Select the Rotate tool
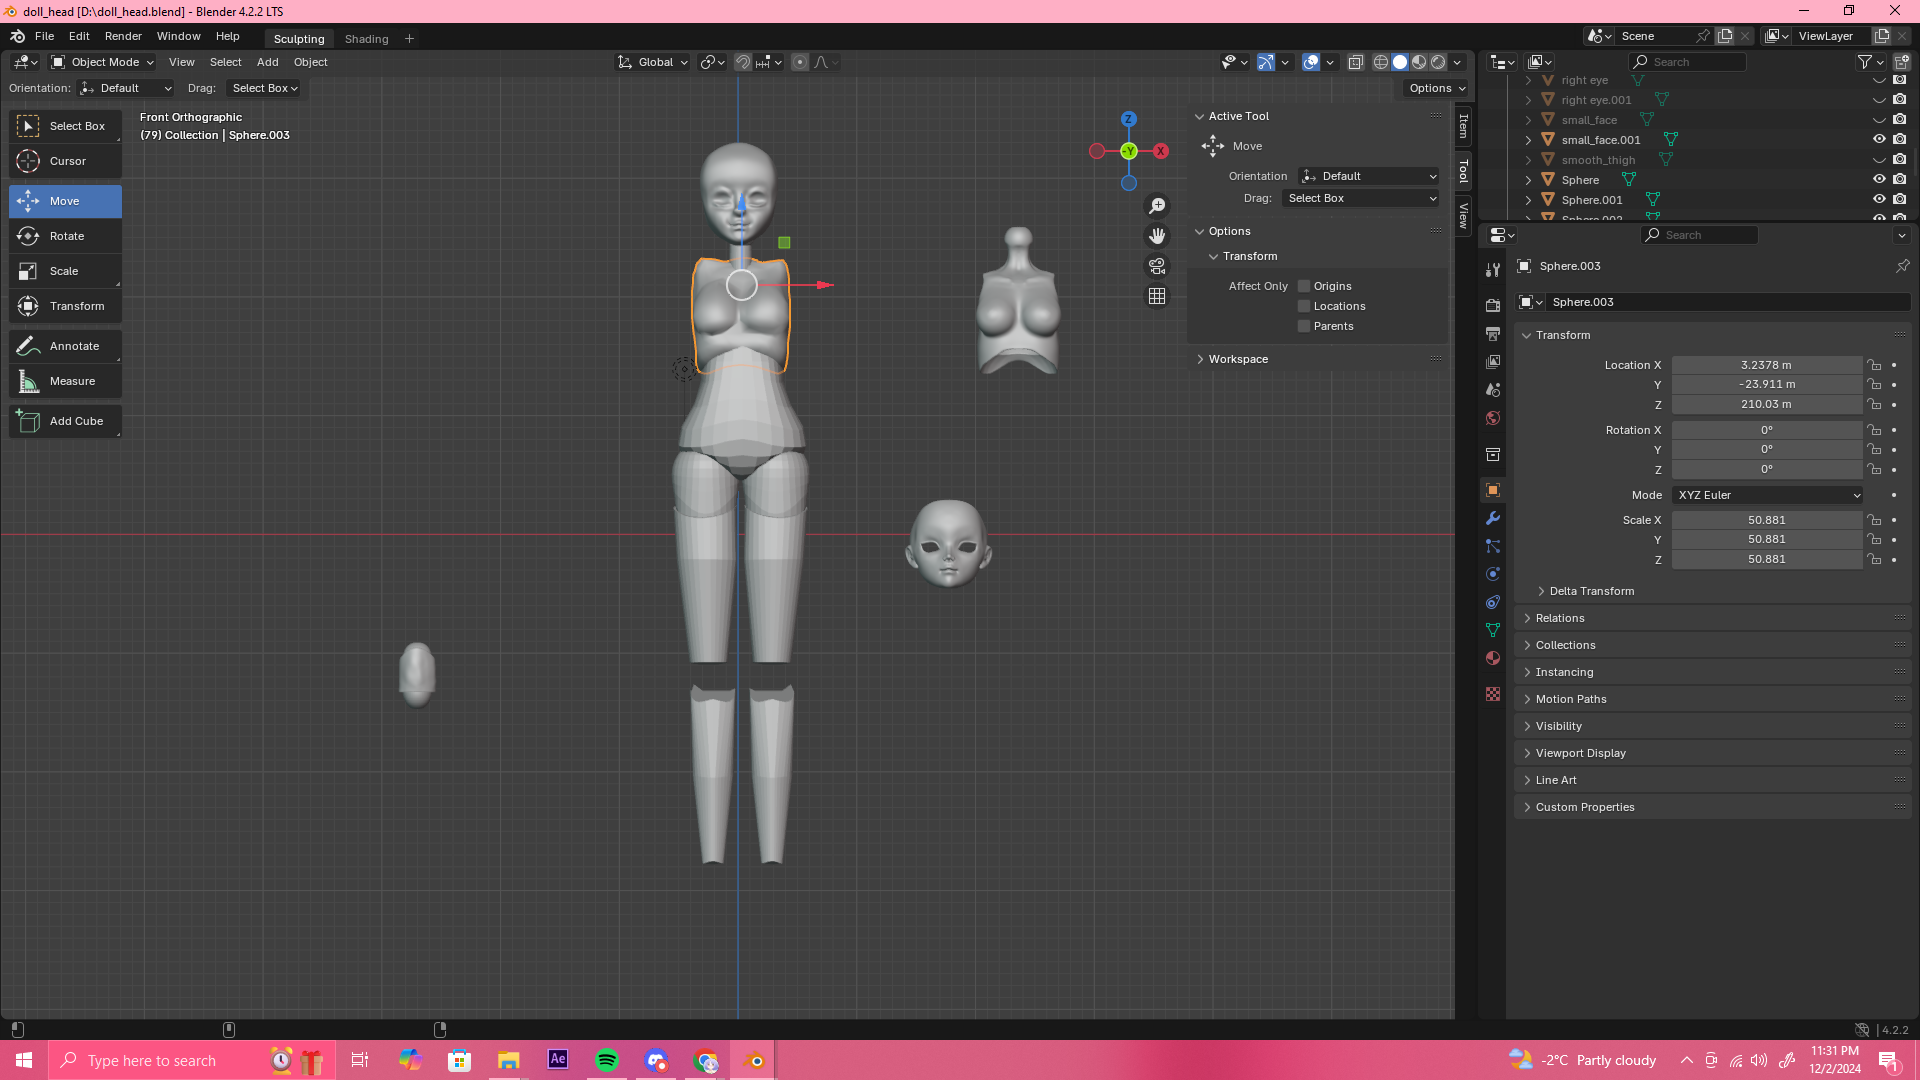 (66, 236)
